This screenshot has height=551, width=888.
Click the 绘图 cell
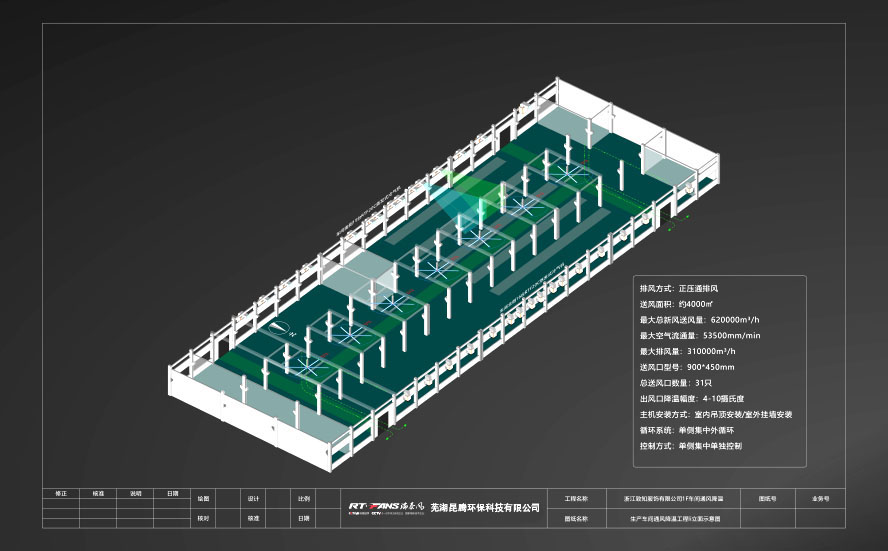(x=203, y=499)
